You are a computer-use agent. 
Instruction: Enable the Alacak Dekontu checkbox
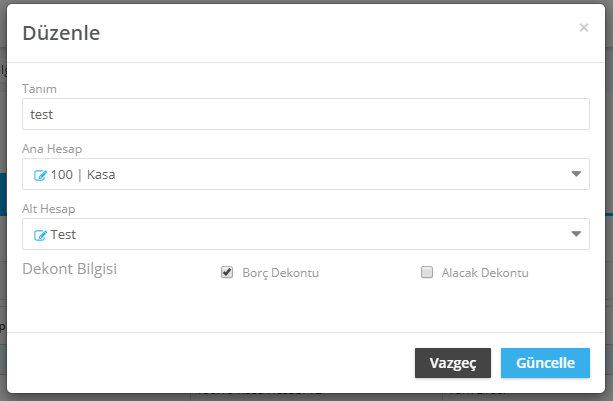tap(427, 272)
